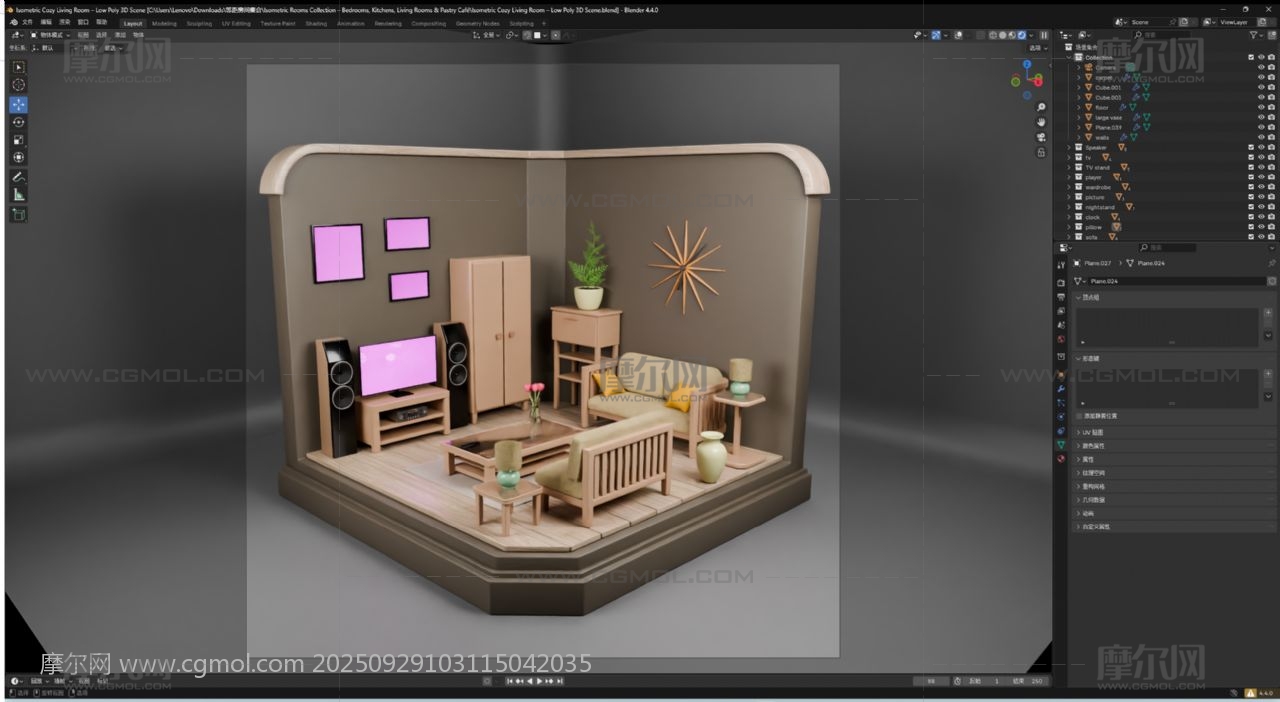Open the Material properties tab
The height and width of the screenshot is (702, 1280).
click(1061, 459)
